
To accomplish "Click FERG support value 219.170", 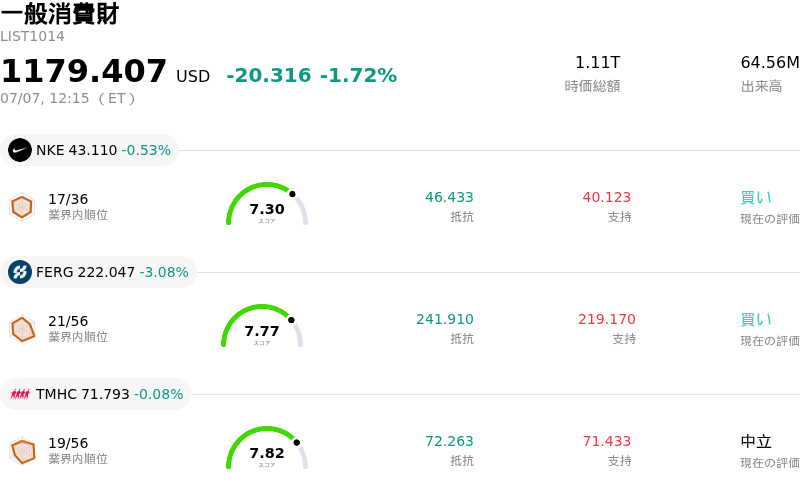I will (x=607, y=319).
